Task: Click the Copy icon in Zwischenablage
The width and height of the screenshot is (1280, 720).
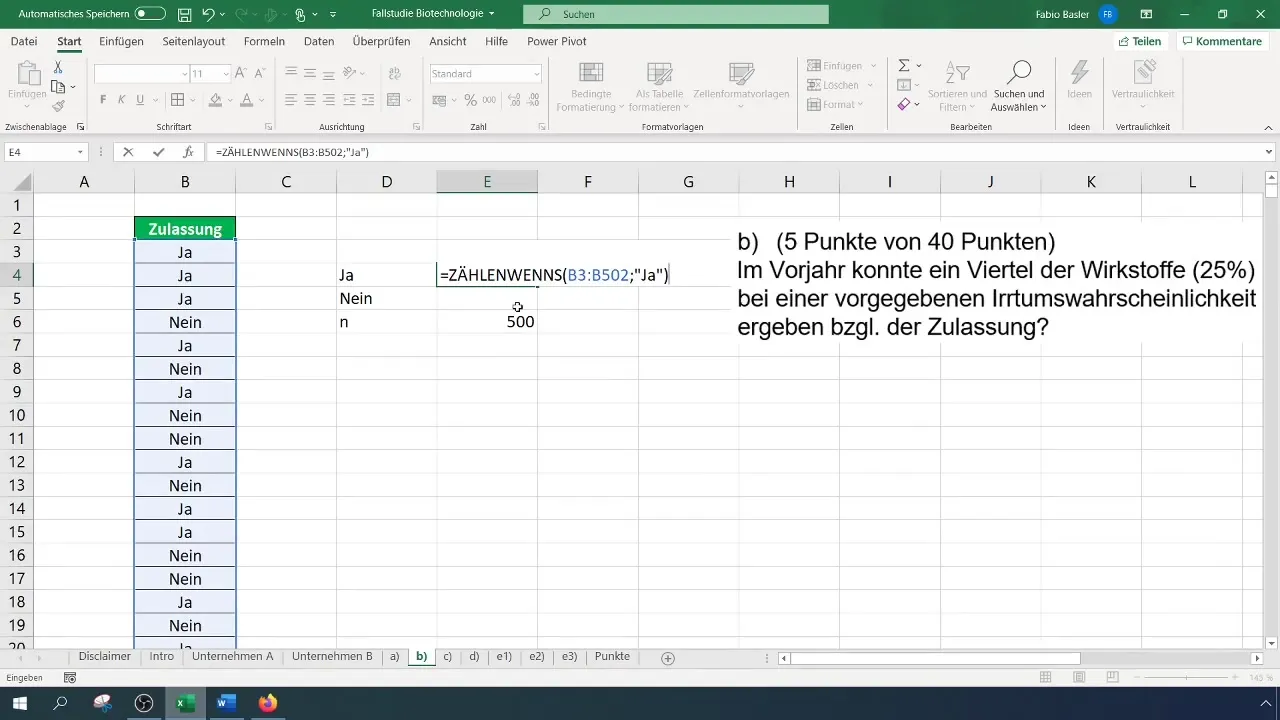Action: pyautogui.click(x=58, y=87)
